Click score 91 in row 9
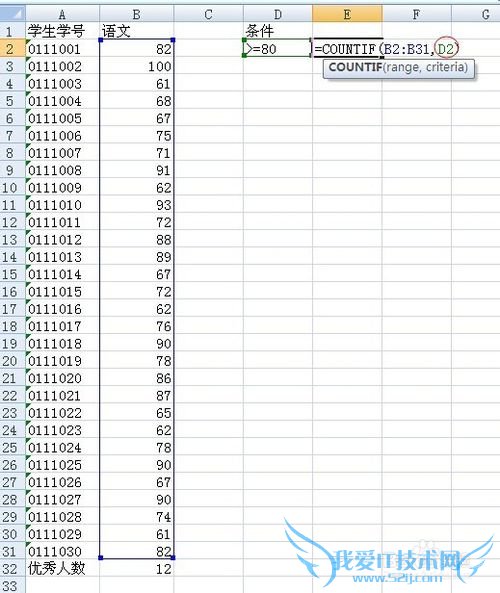Image resolution: width=500 pixels, height=593 pixels. [137, 170]
